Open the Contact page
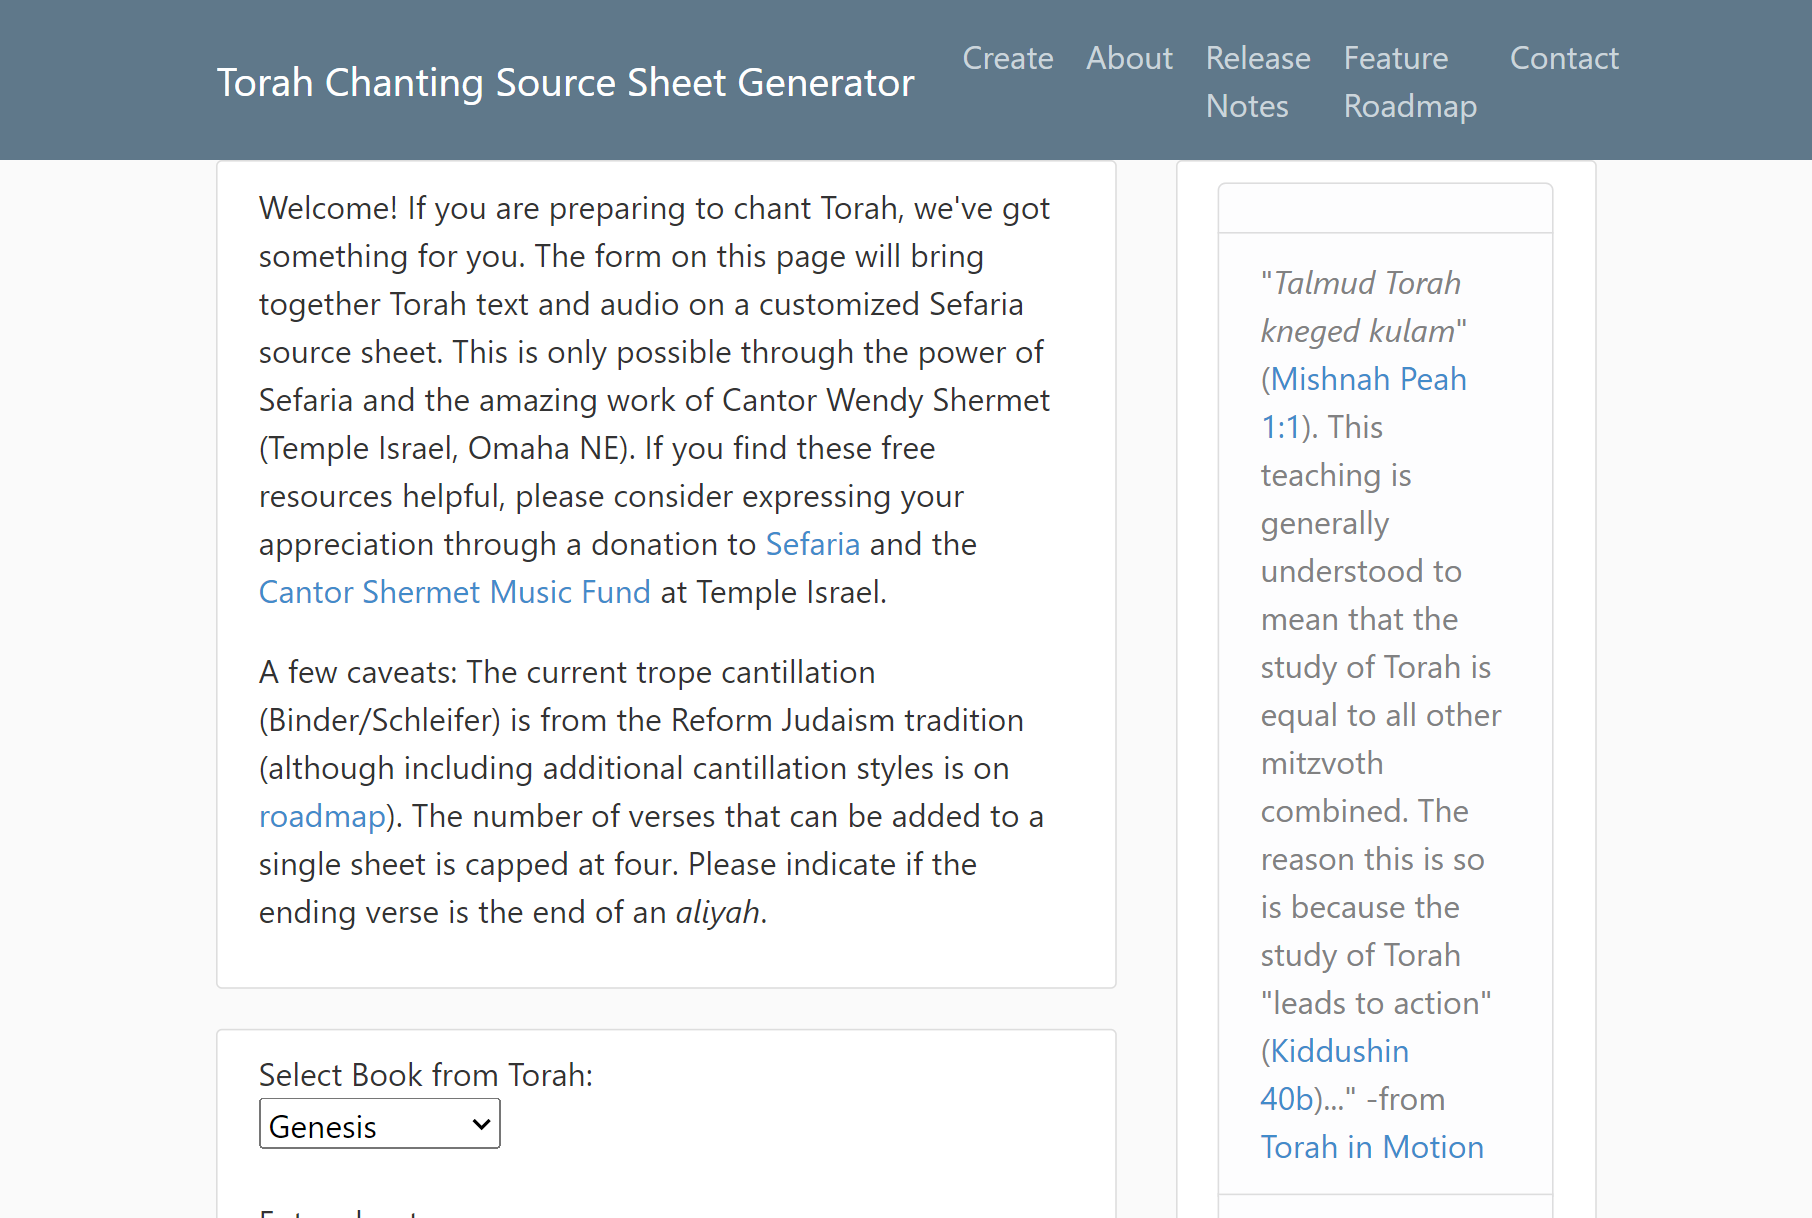The image size is (1812, 1218). point(1563,58)
